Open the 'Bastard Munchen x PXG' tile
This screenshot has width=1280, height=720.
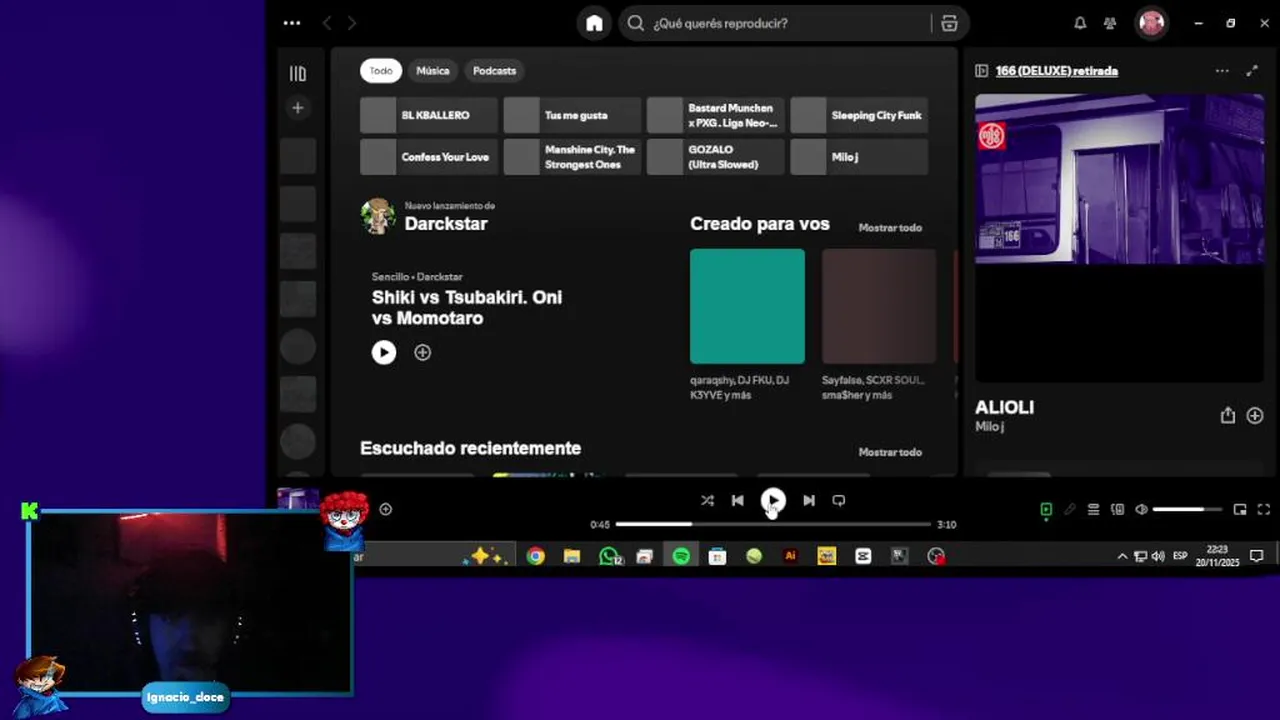tap(716, 115)
